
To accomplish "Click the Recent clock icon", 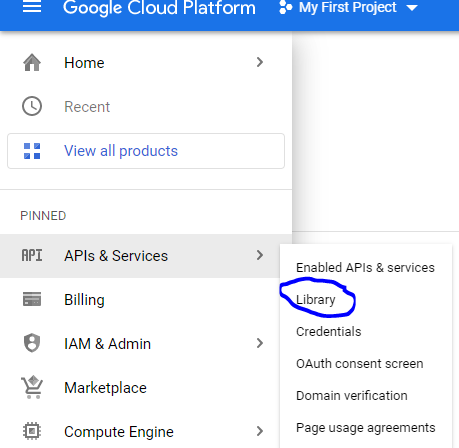I will coord(32,106).
